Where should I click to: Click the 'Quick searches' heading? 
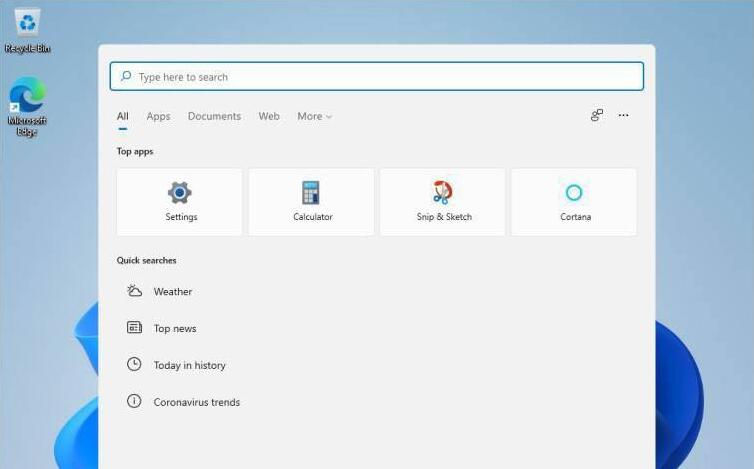click(x=147, y=260)
